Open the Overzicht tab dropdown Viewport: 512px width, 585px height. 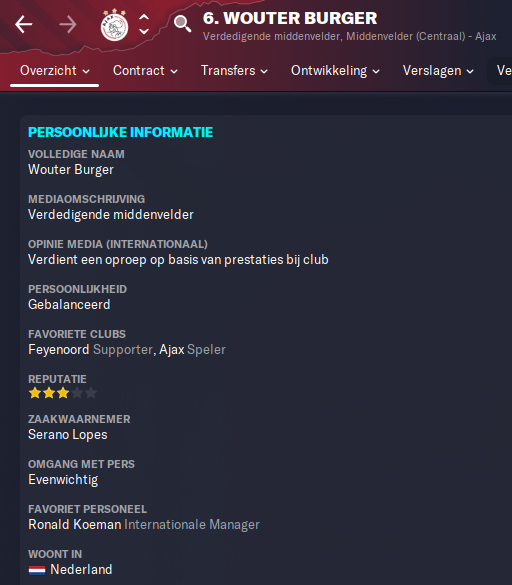[x=54, y=71]
